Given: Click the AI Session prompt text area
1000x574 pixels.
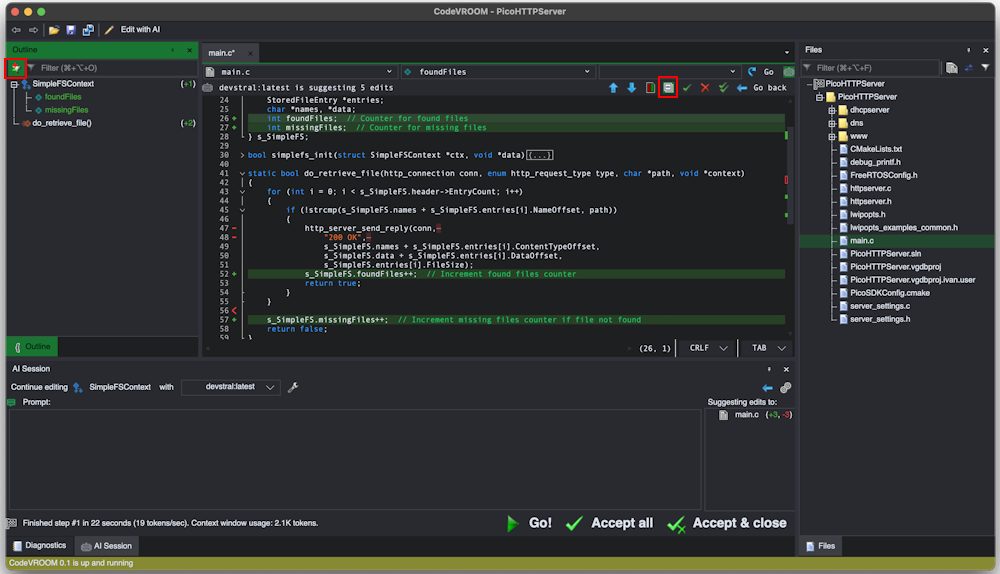Looking at the screenshot, I should click(x=355, y=459).
